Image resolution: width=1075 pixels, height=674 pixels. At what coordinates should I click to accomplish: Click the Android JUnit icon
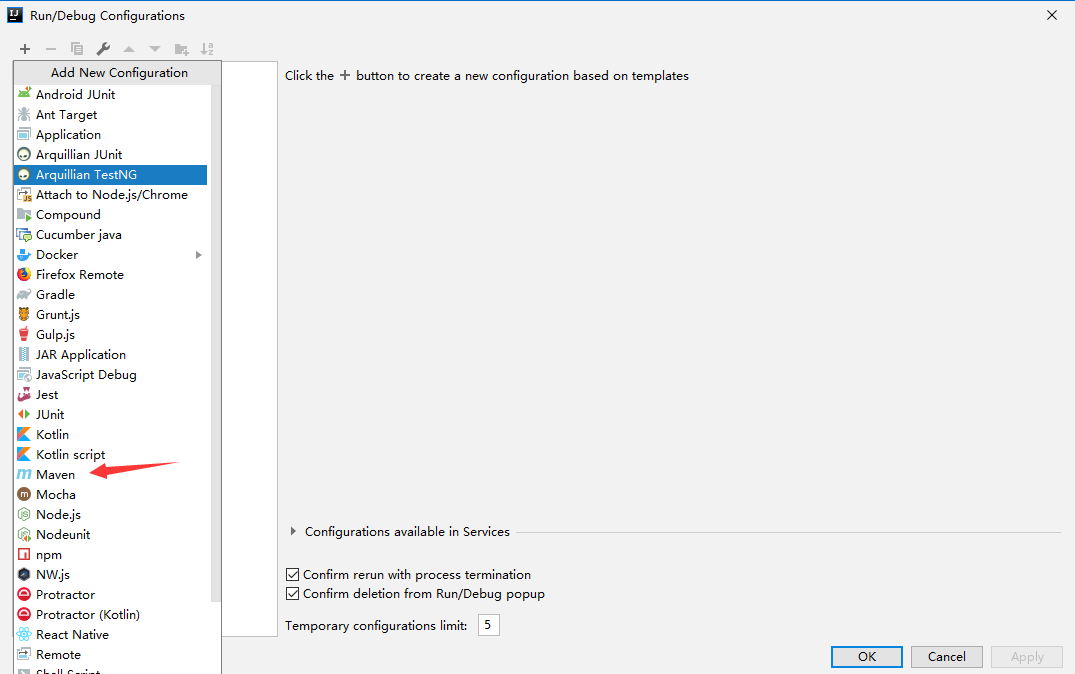tap(24, 94)
